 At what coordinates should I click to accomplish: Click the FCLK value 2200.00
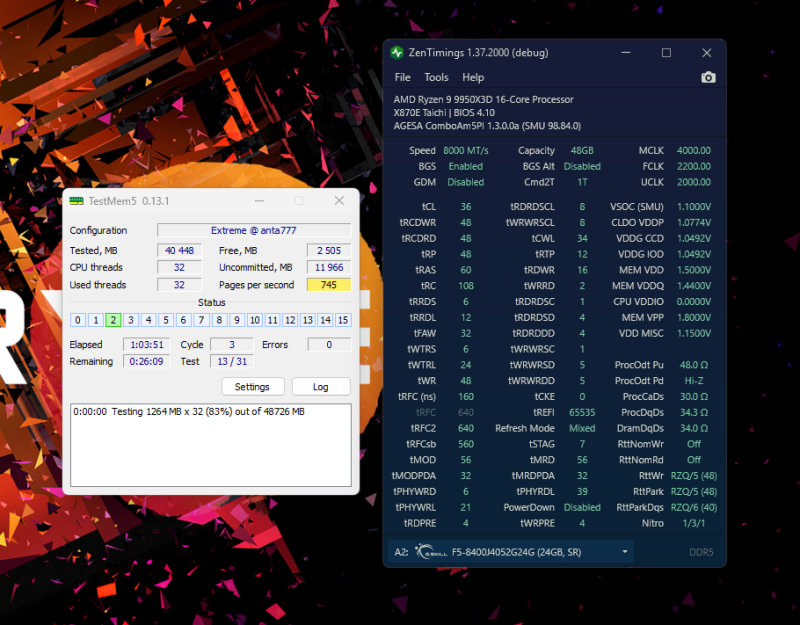(x=693, y=166)
